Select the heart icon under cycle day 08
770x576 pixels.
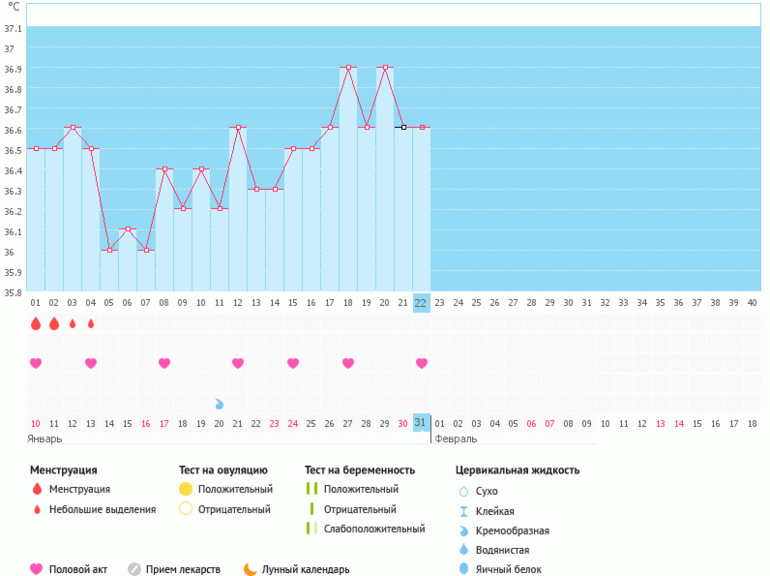click(x=164, y=363)
